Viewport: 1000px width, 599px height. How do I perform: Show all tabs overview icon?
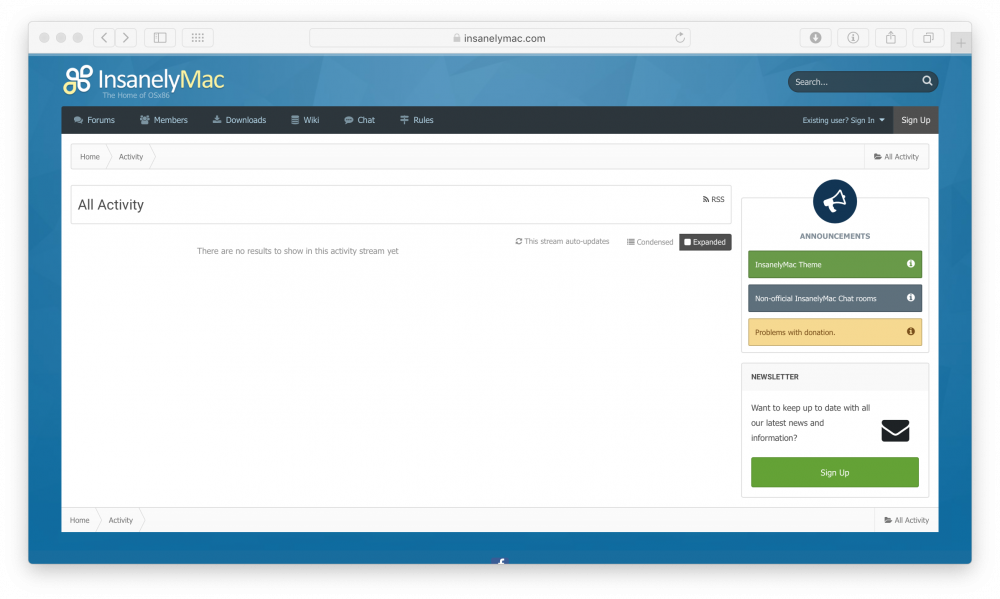pyautogui.click(x=928, y=38)
